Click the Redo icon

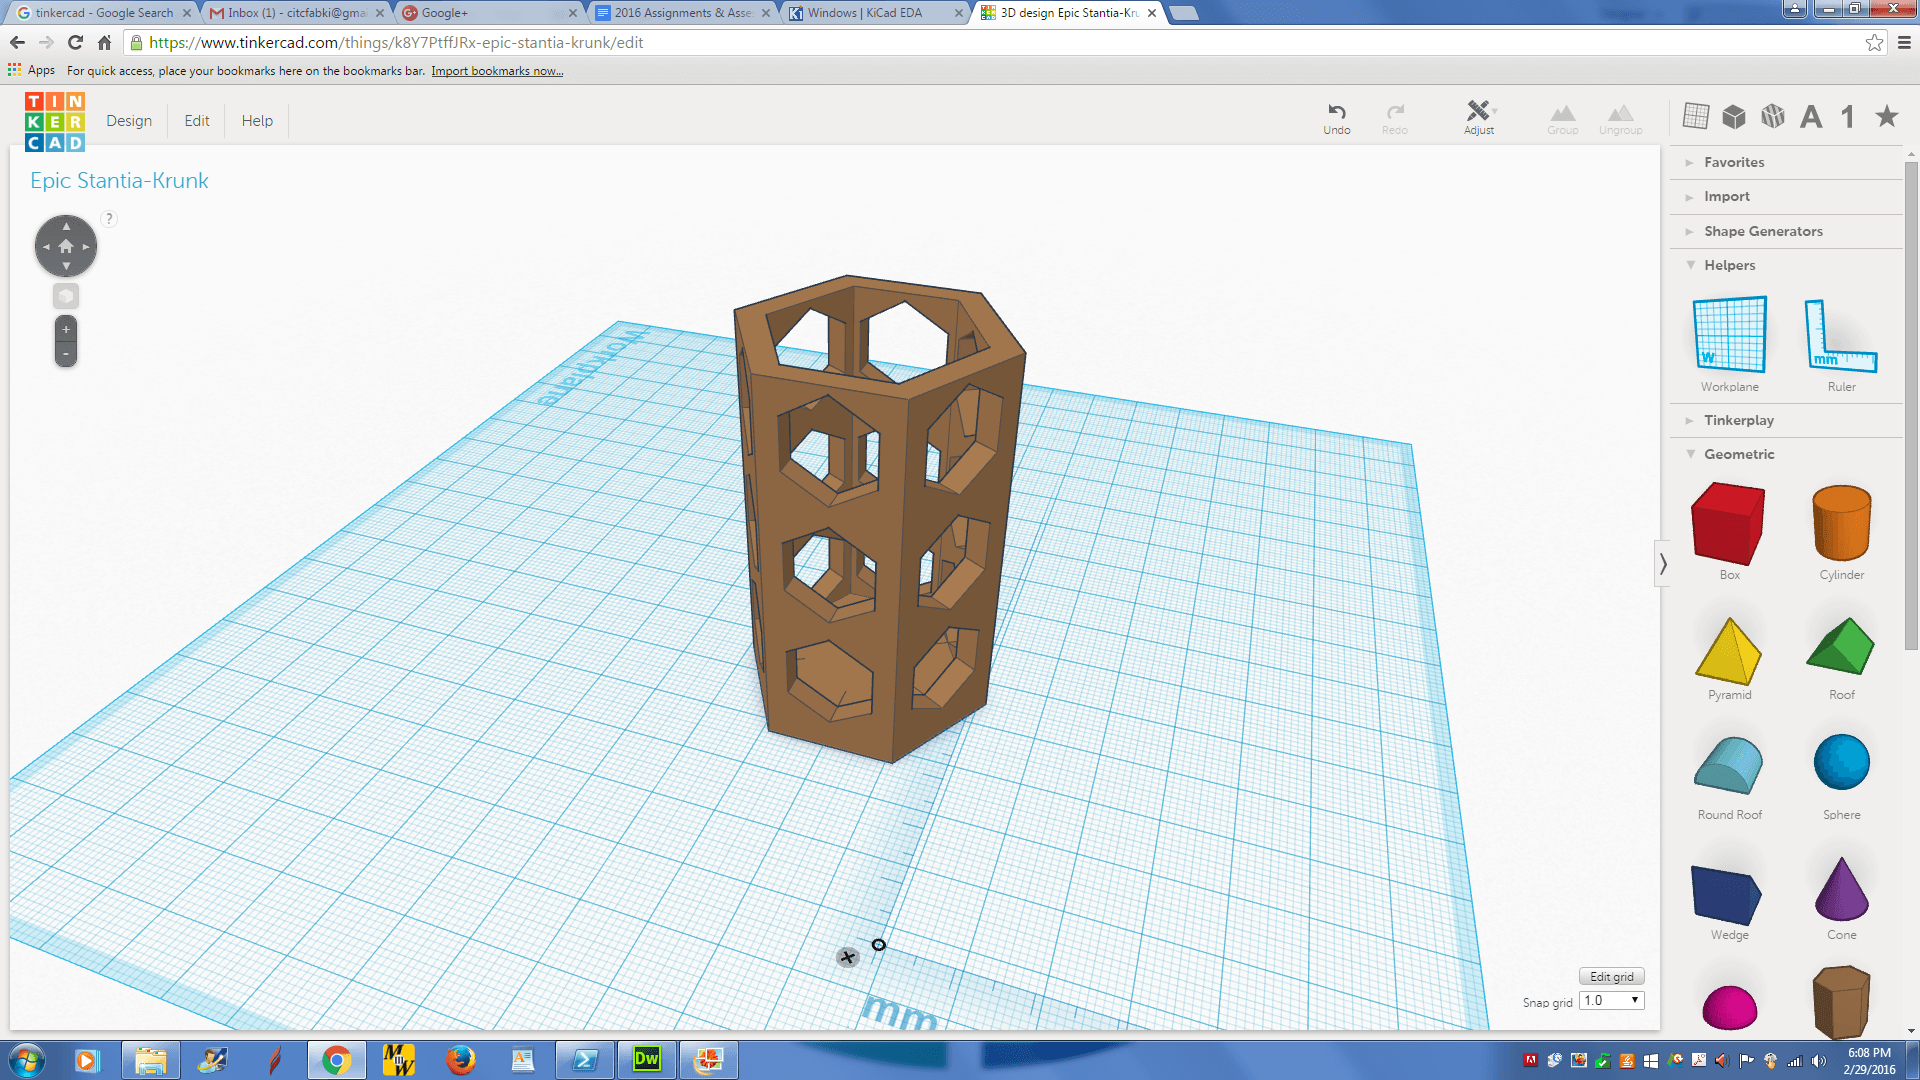(1394, 118)
